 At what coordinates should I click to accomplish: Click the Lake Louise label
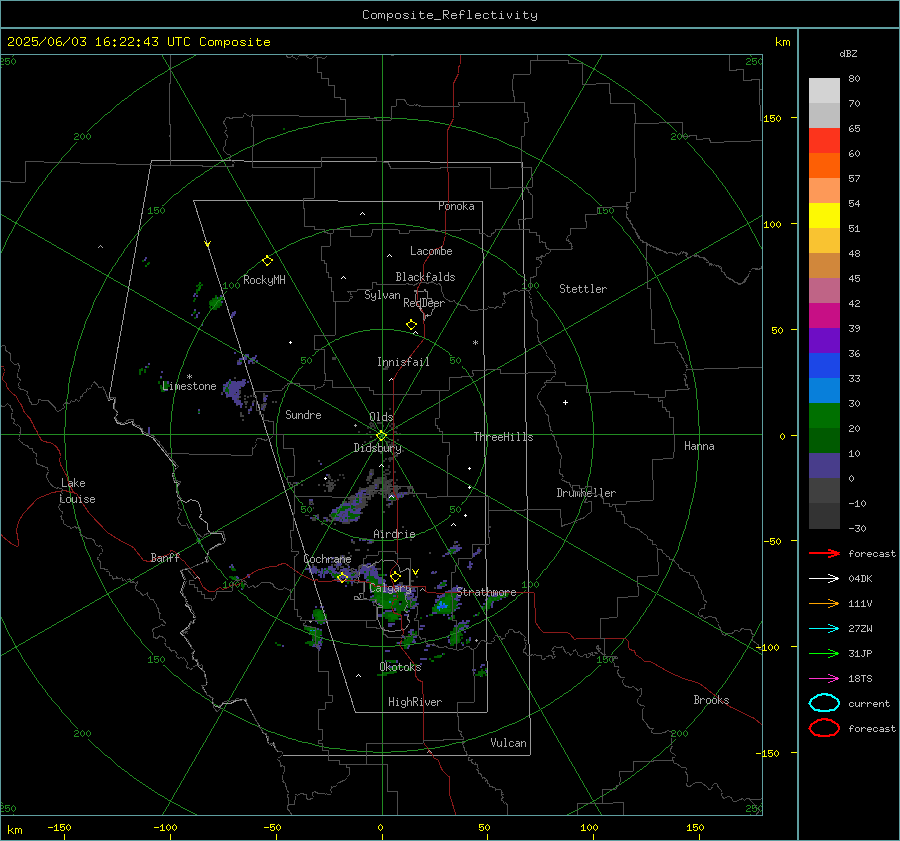(77, 491)
